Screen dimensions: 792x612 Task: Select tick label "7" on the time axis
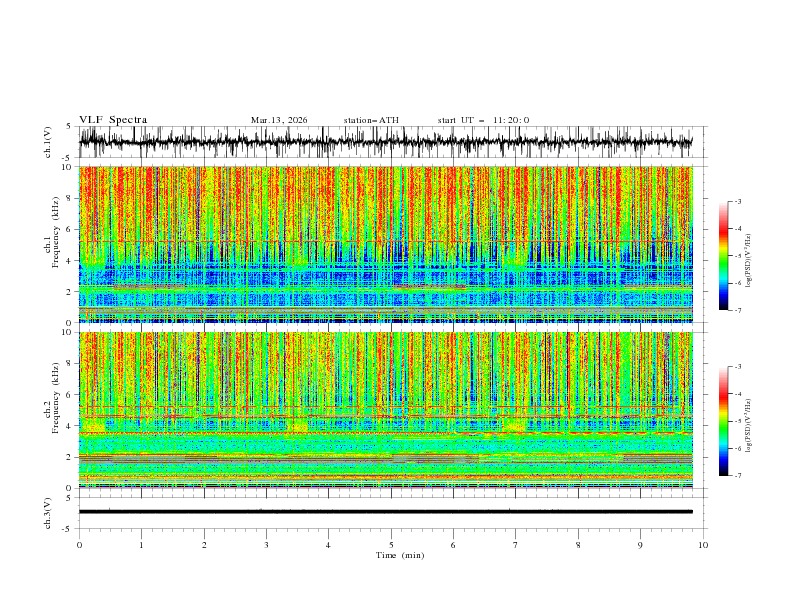tap(516, 545)
